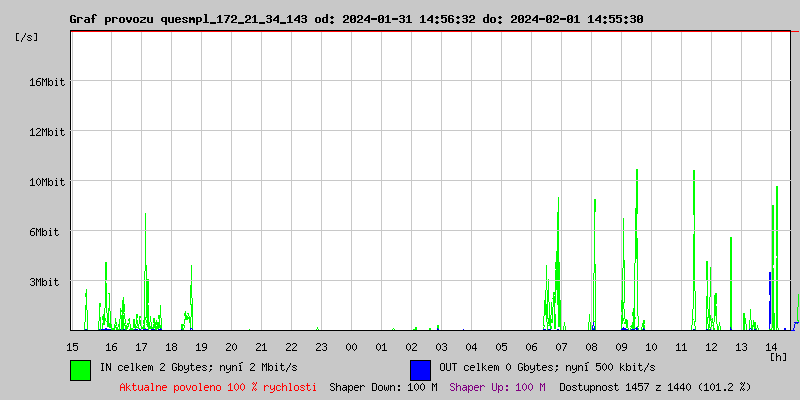Select hour 23 on the time axis
This screenshot has height=400, width=800.
click(x=321, y=347)
